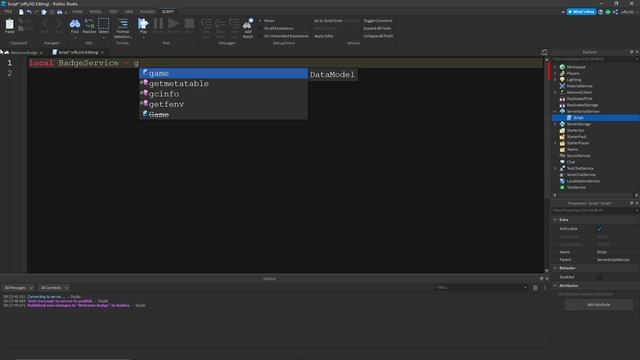640x360 pixels.
Task: Expand the Workspace tree node arrow
Action: (555, 67)
